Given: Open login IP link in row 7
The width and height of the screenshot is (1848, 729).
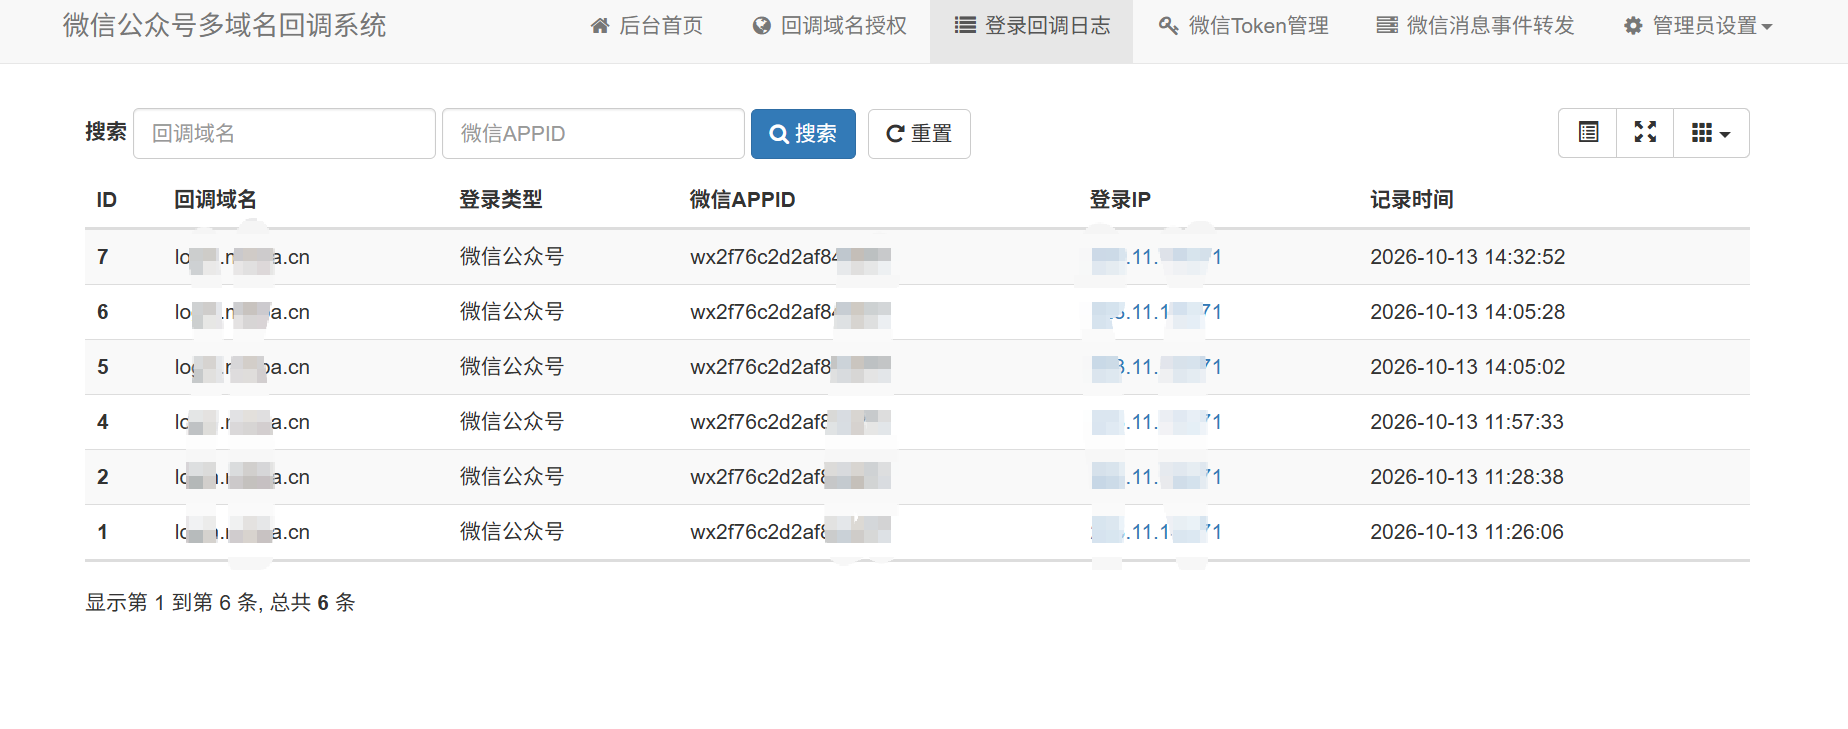Looking at the screenshot, I should (1156, 257).
